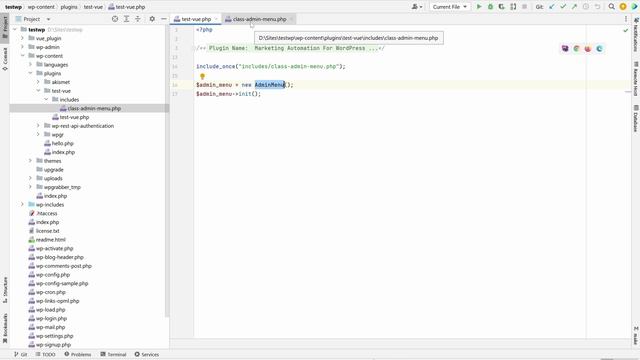Collapse the plugins folder

31,73
